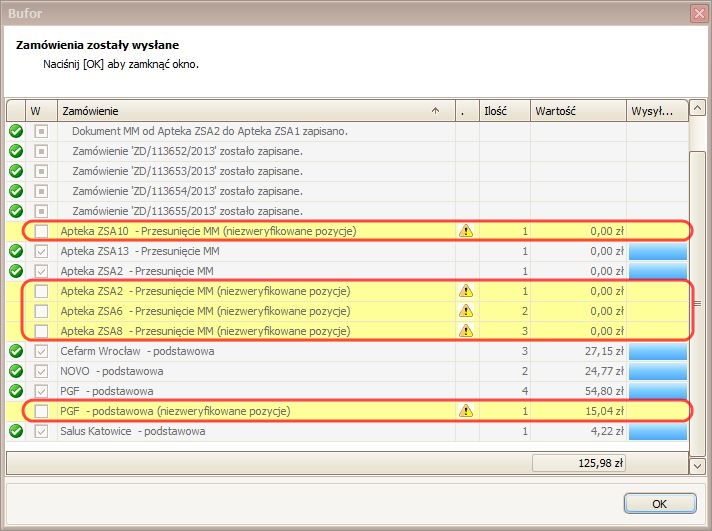Sort by Zamówienie column header
Screen dimensions: 712x531
click(x=250, y=111)
